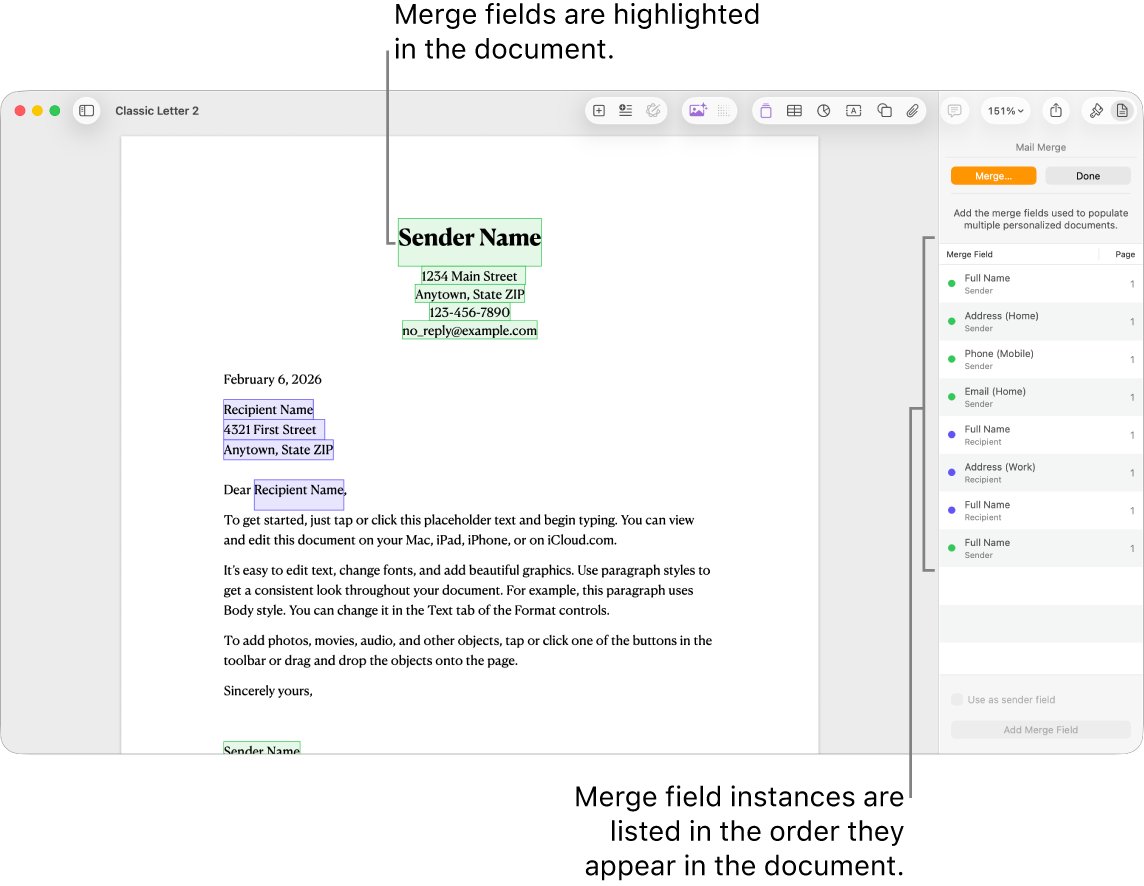Add a text box using the Text icon
Image resolution: width=1144 pixels, height=886 pixels.
pos(854,111)
